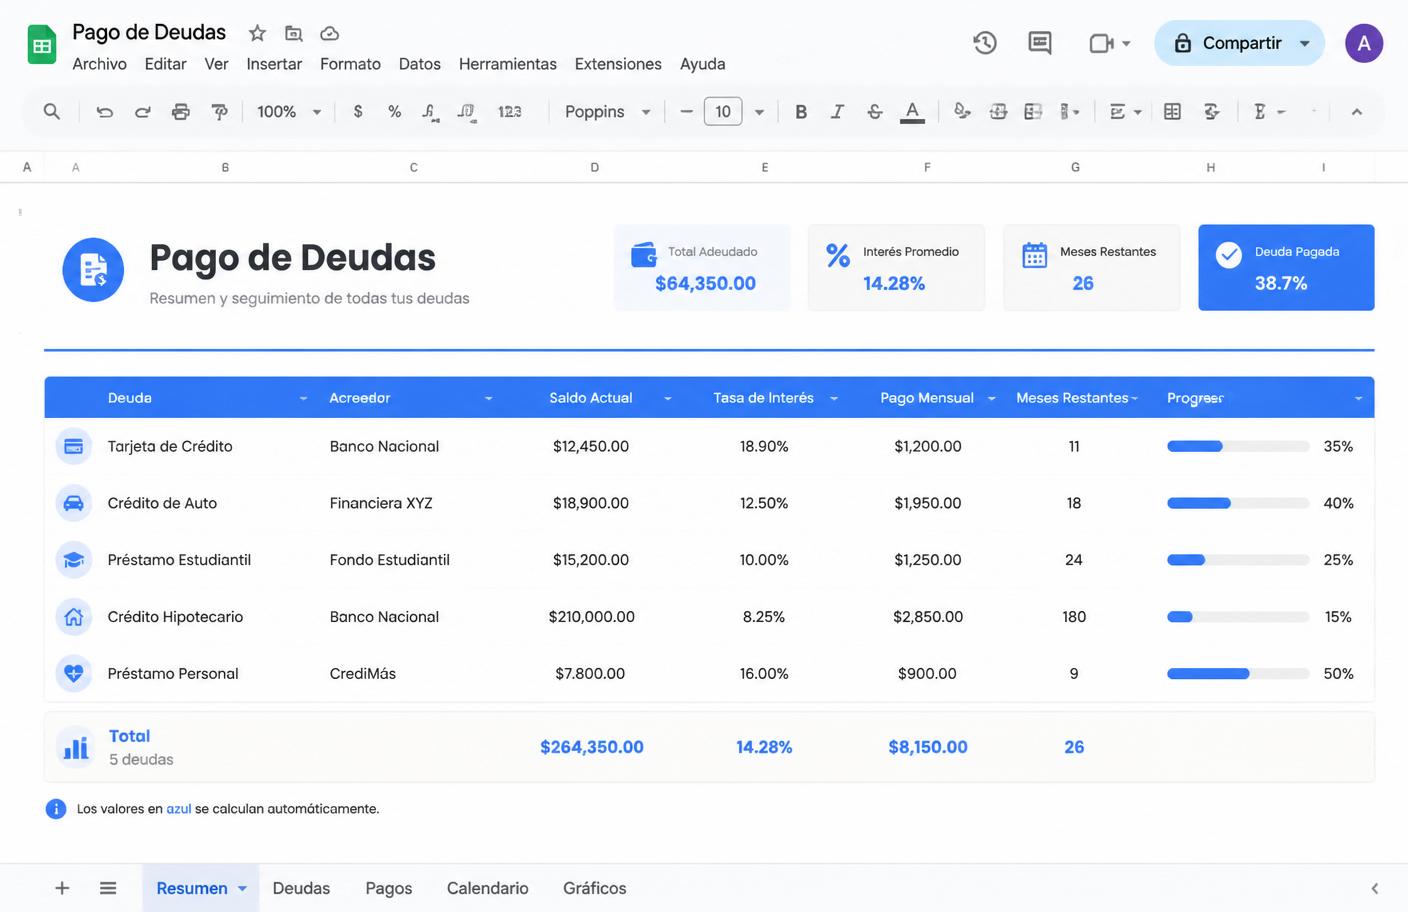The width and height of the screenshot is (1408, 912).
Task: Toggle italic formatting
Action: click(837, 112)
